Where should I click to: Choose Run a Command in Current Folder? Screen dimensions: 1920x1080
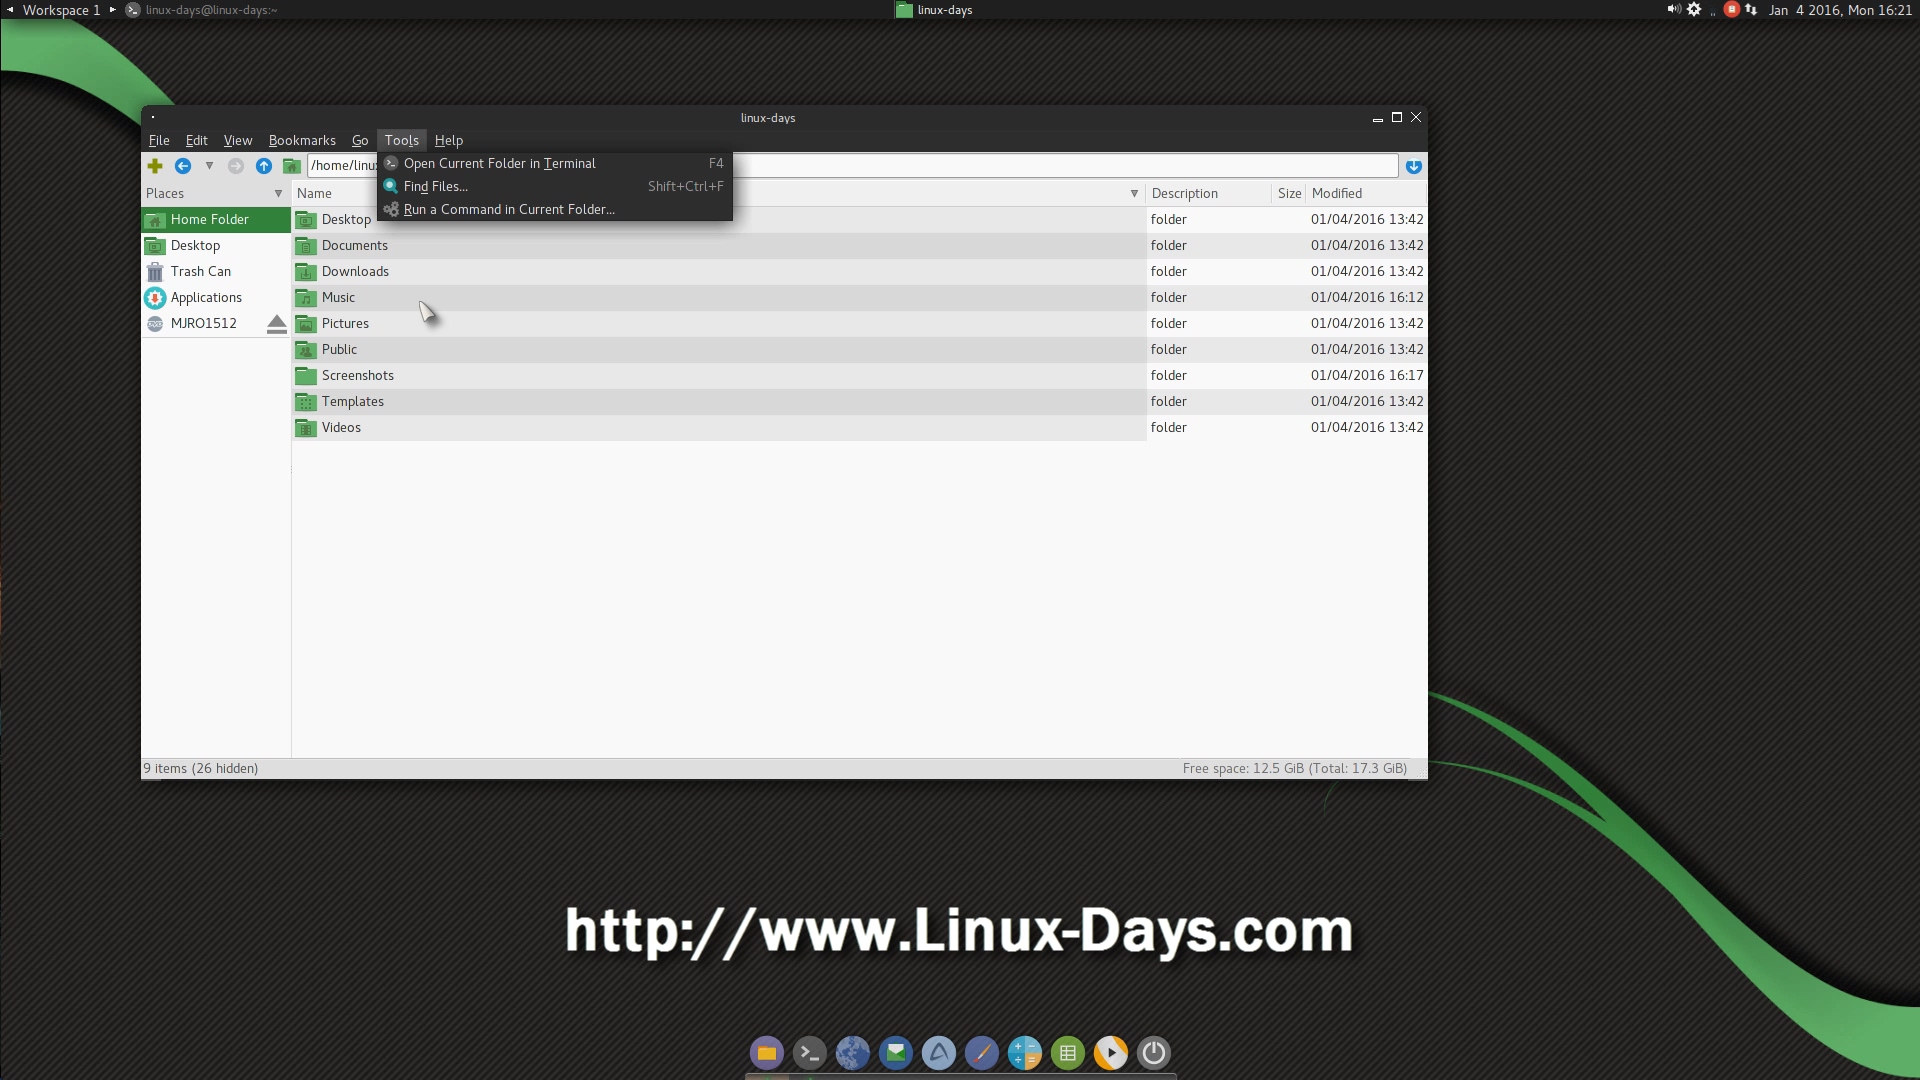point(555,209)
